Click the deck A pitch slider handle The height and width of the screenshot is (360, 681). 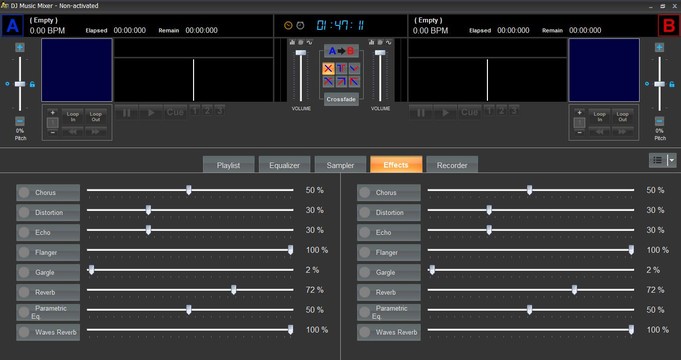[20, 84]
